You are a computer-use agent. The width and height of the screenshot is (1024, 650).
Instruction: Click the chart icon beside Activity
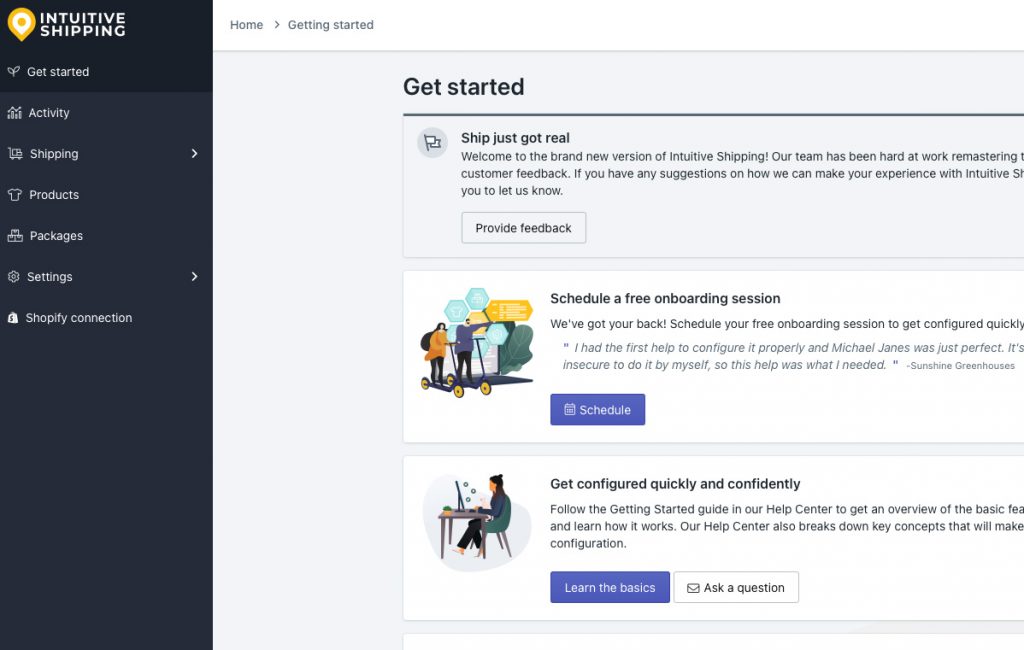pos(14,112)
